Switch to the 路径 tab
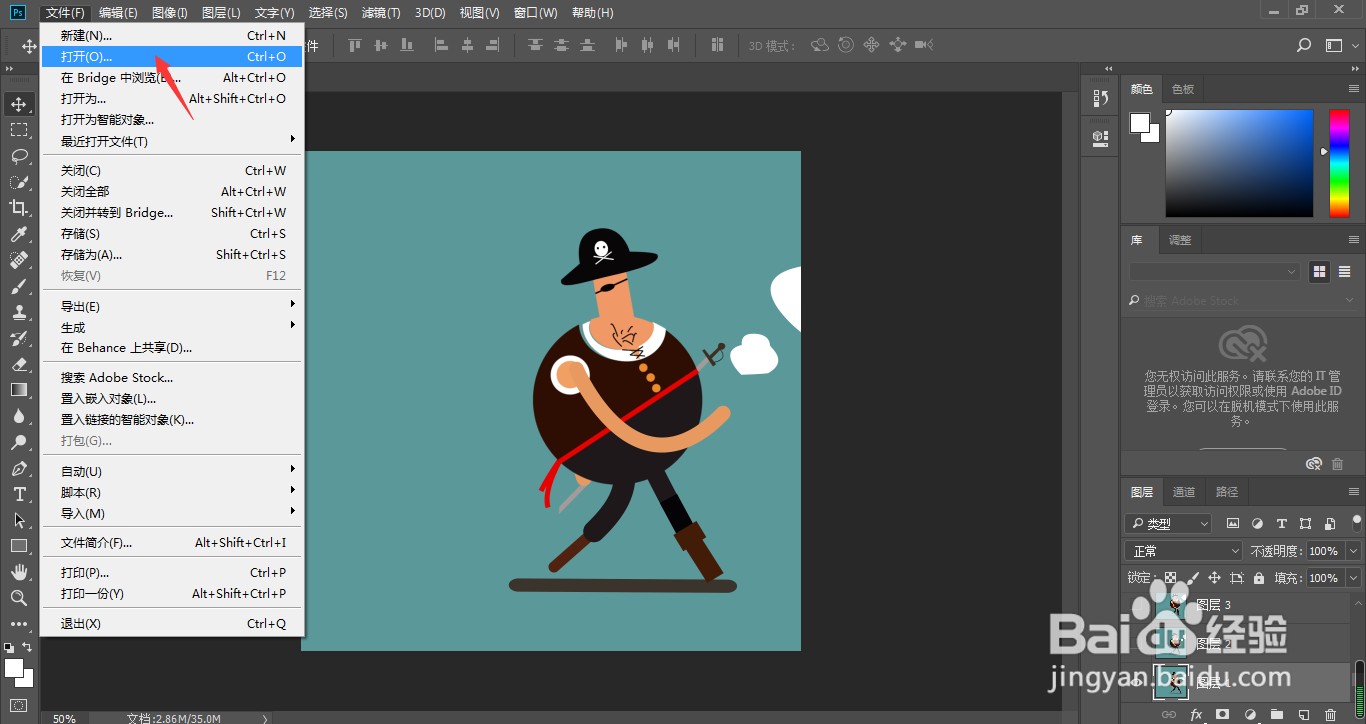The width and height of the screenshot is (1366, 724). [1227, 492]
